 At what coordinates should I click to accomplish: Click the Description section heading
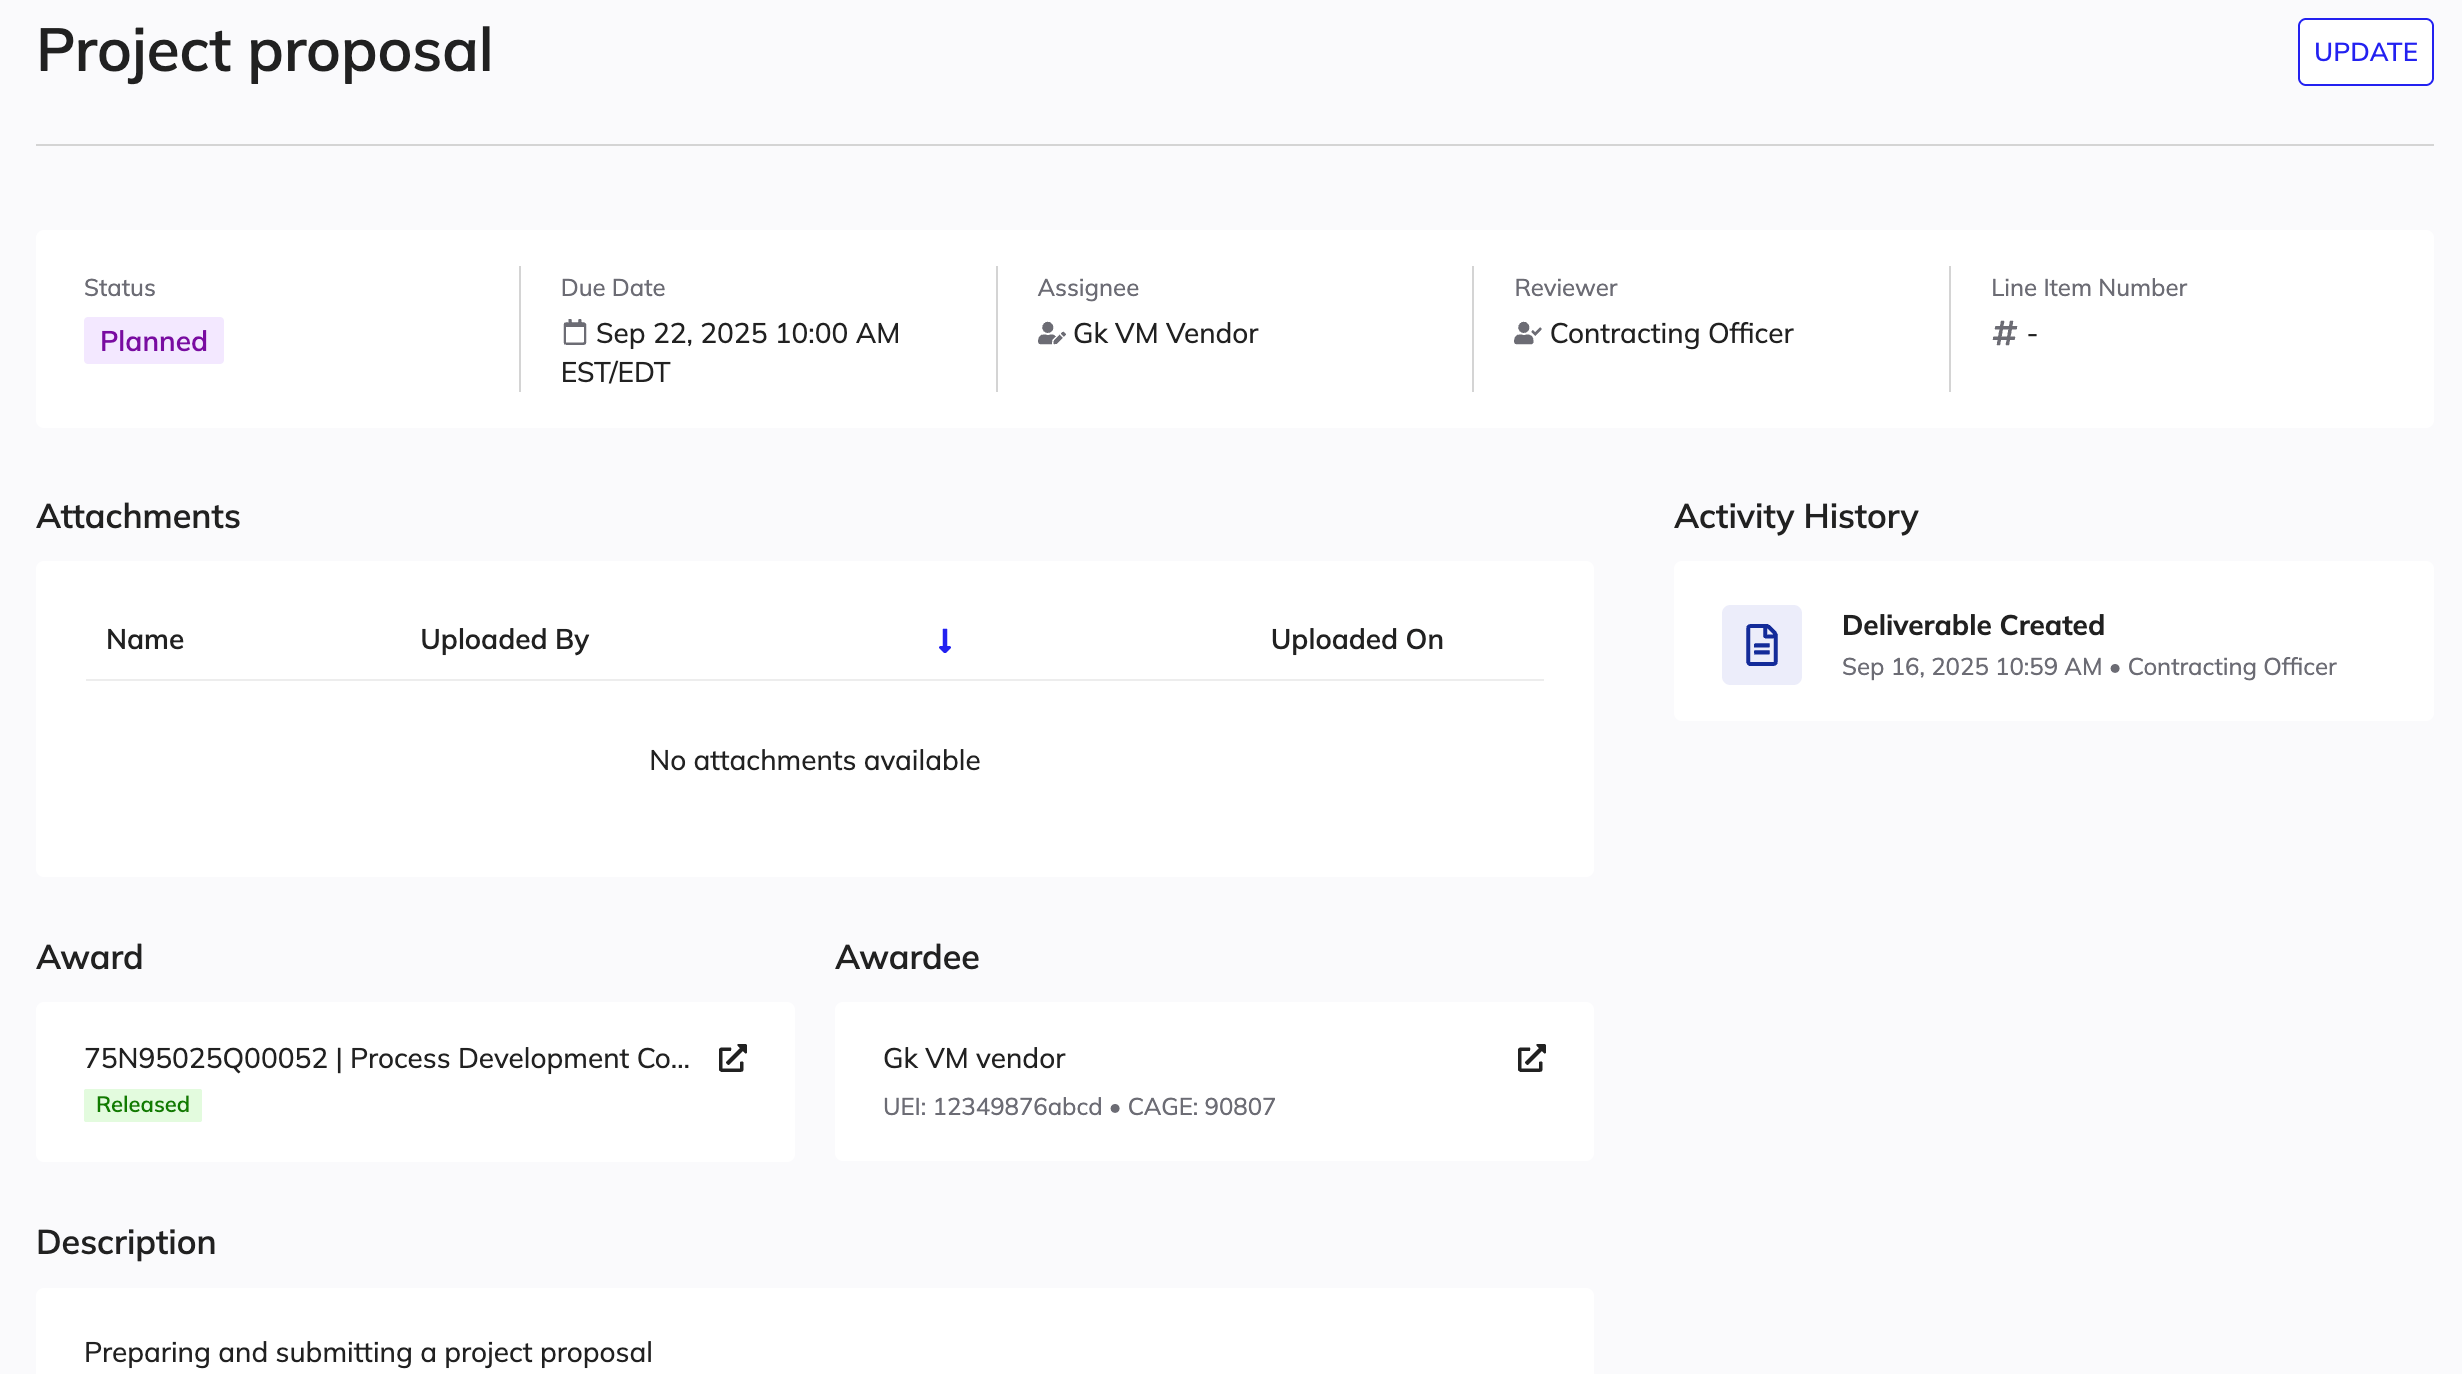click(x=126, y=1242)
